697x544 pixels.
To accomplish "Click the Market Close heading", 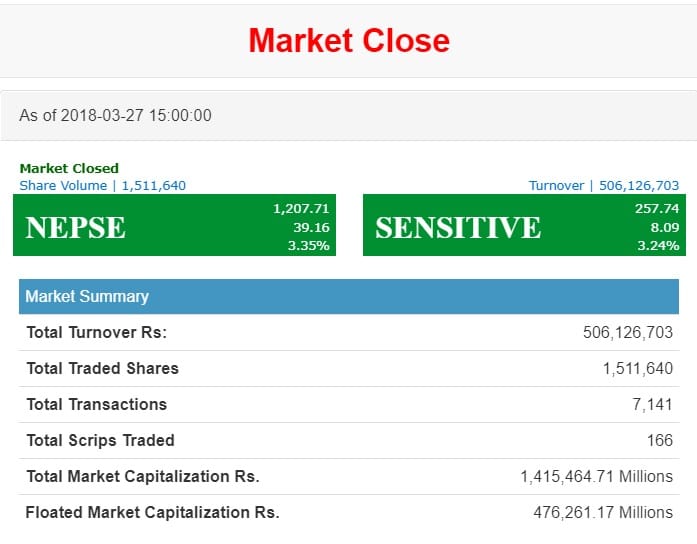I will [x=349, y=41].
